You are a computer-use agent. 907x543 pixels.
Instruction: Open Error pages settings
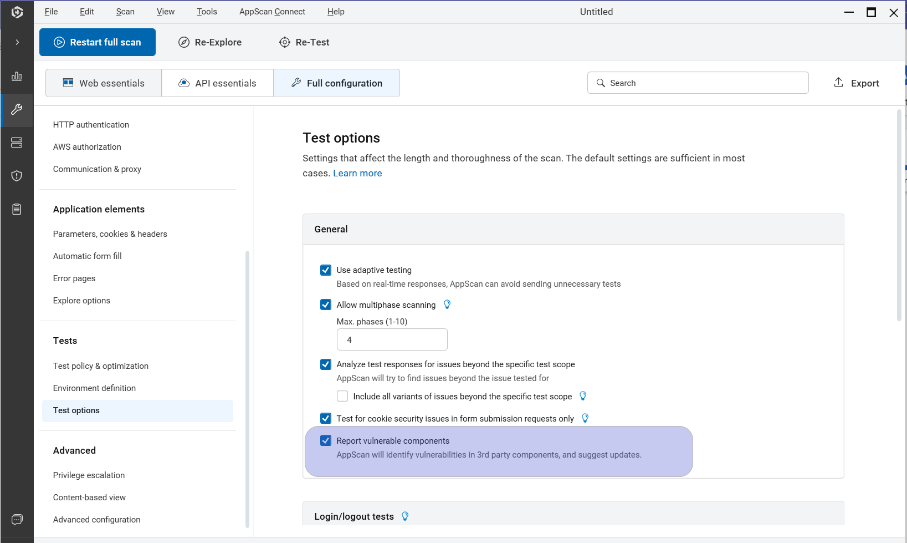click(x=74, y=278)
